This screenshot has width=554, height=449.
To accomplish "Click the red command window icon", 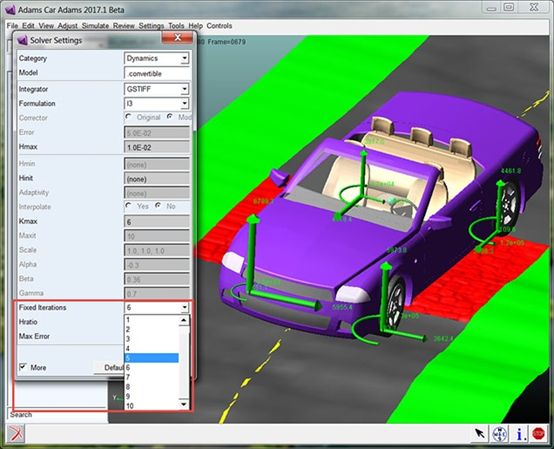I will coord(15,433).
